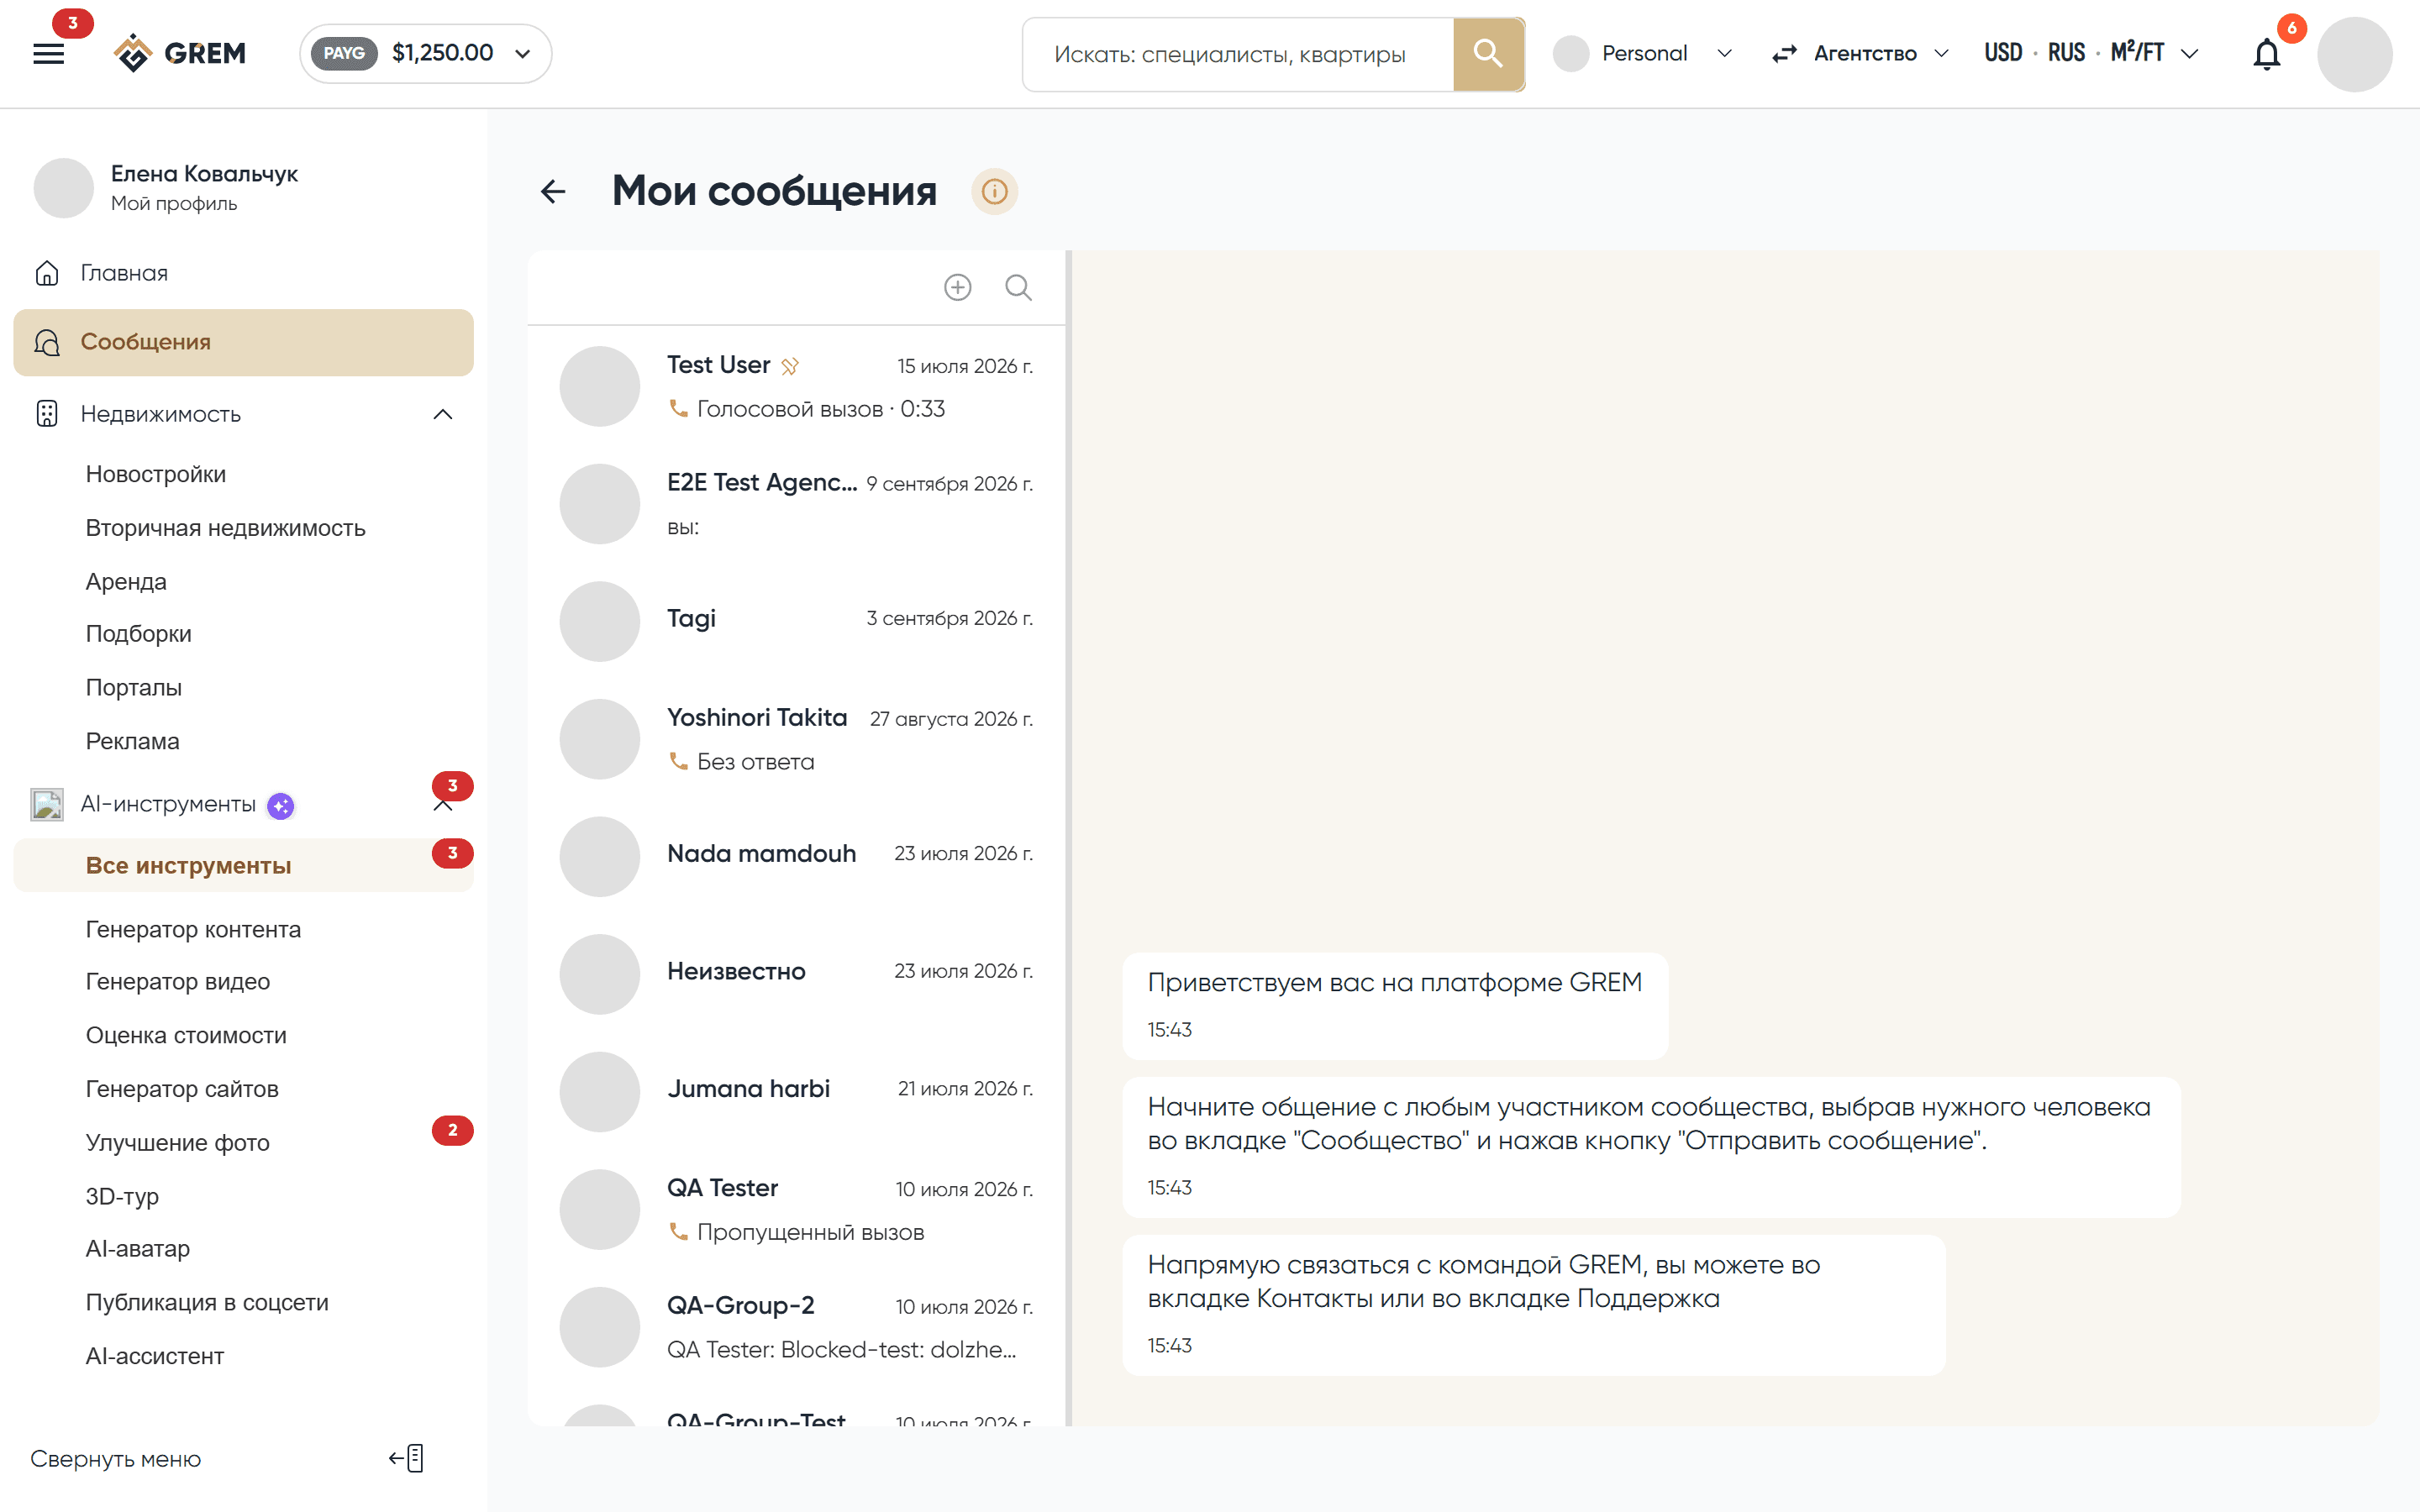Select Сообщения in the sidebar
This screenshot has width=2420, height=1512.
click(243, 342)
